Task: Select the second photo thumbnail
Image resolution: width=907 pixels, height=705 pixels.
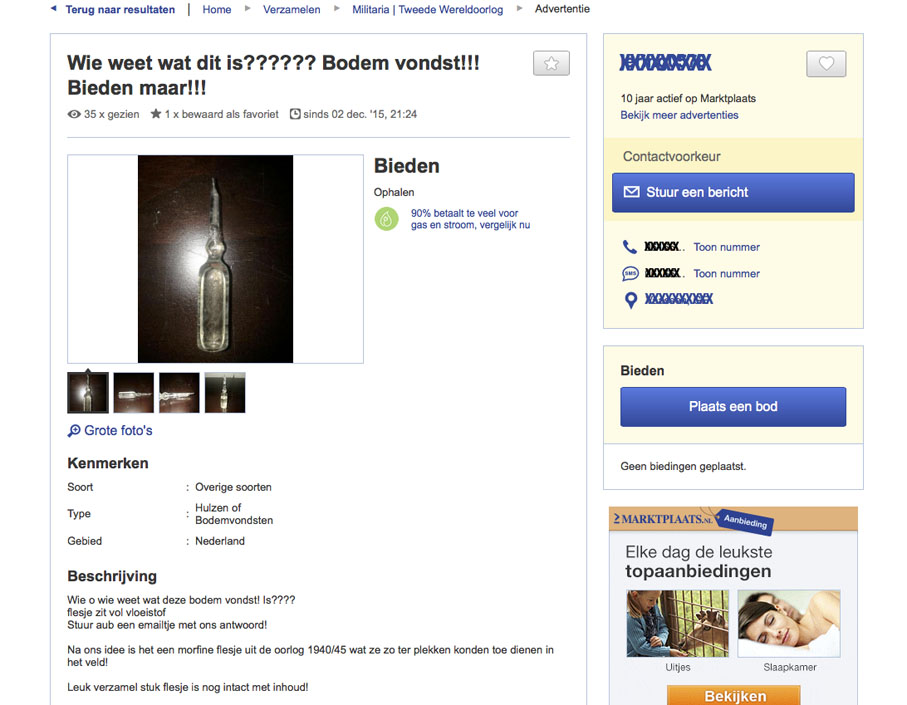Action: (134, 393)
